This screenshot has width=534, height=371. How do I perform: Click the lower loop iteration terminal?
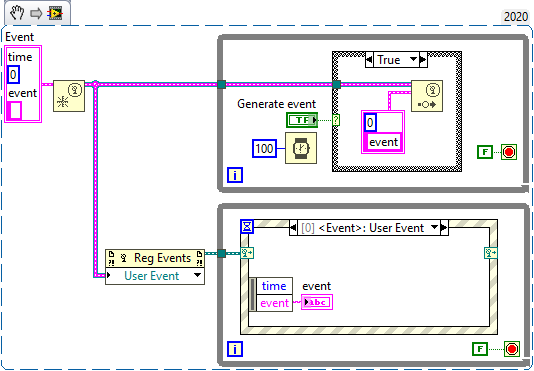[x=235, y=349]
